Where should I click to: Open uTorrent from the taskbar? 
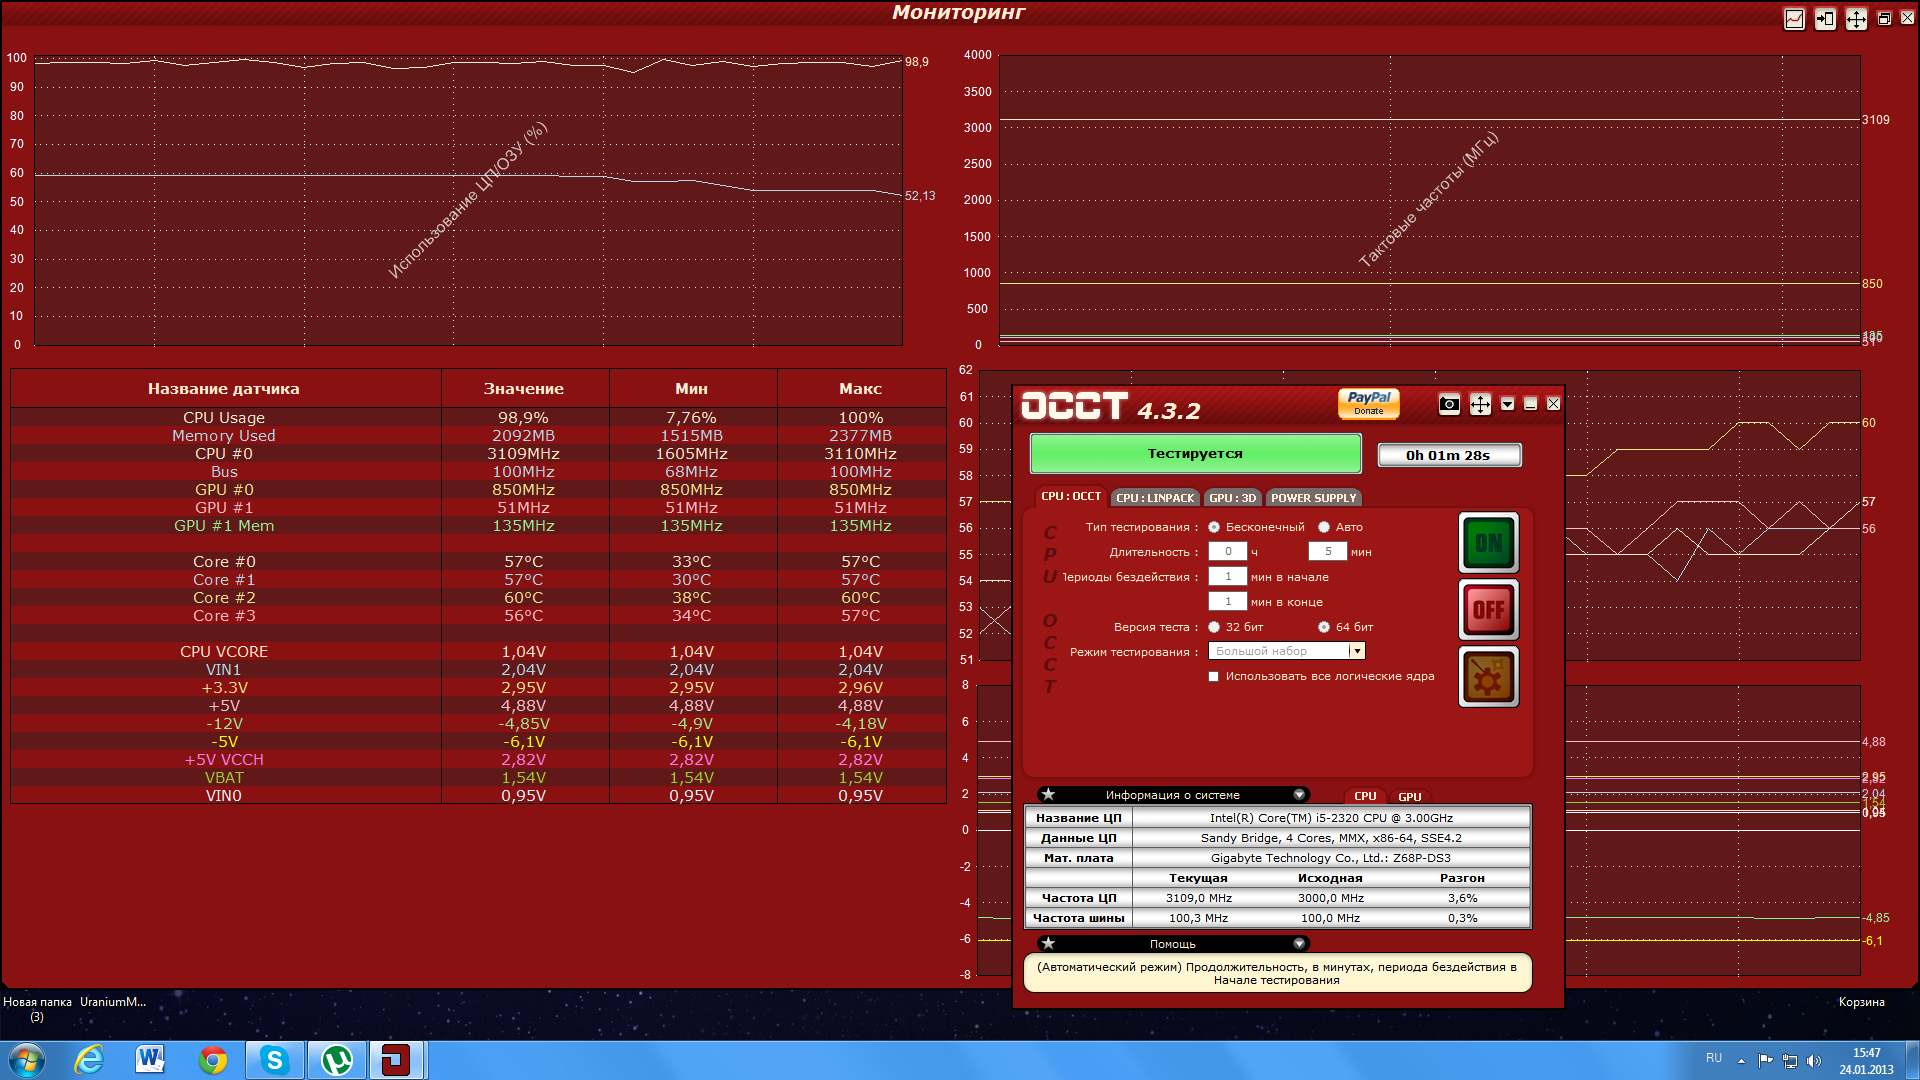[x=336, y=1060]
